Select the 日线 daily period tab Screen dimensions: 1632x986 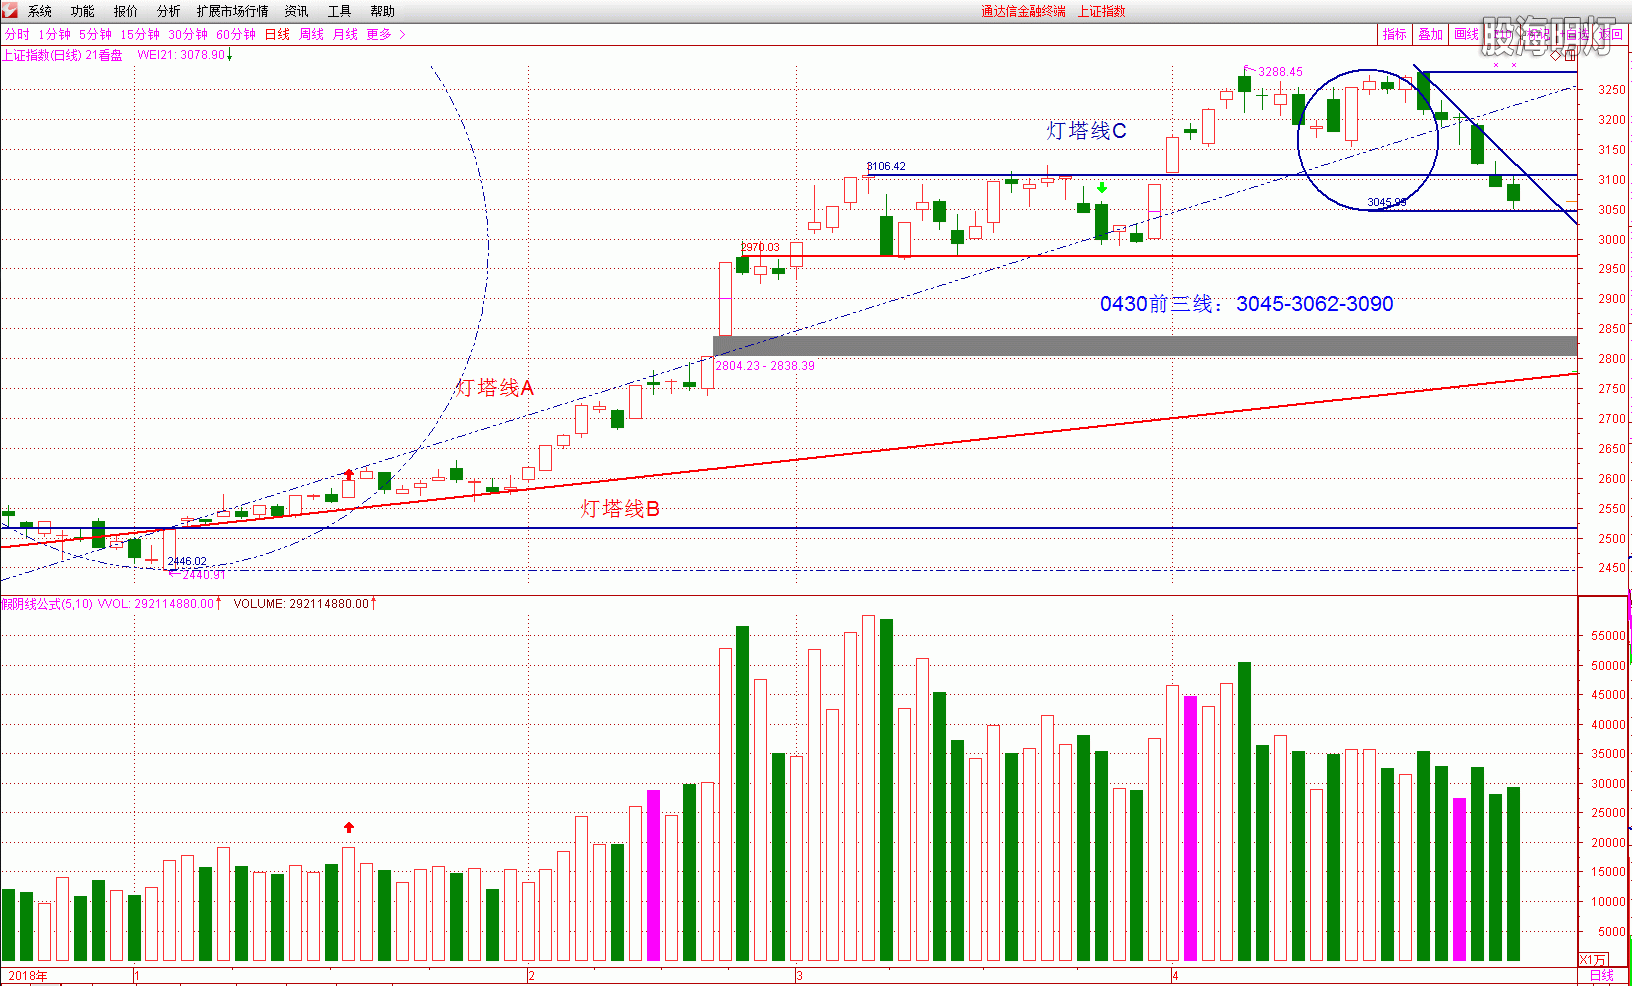tap(277, 34)
